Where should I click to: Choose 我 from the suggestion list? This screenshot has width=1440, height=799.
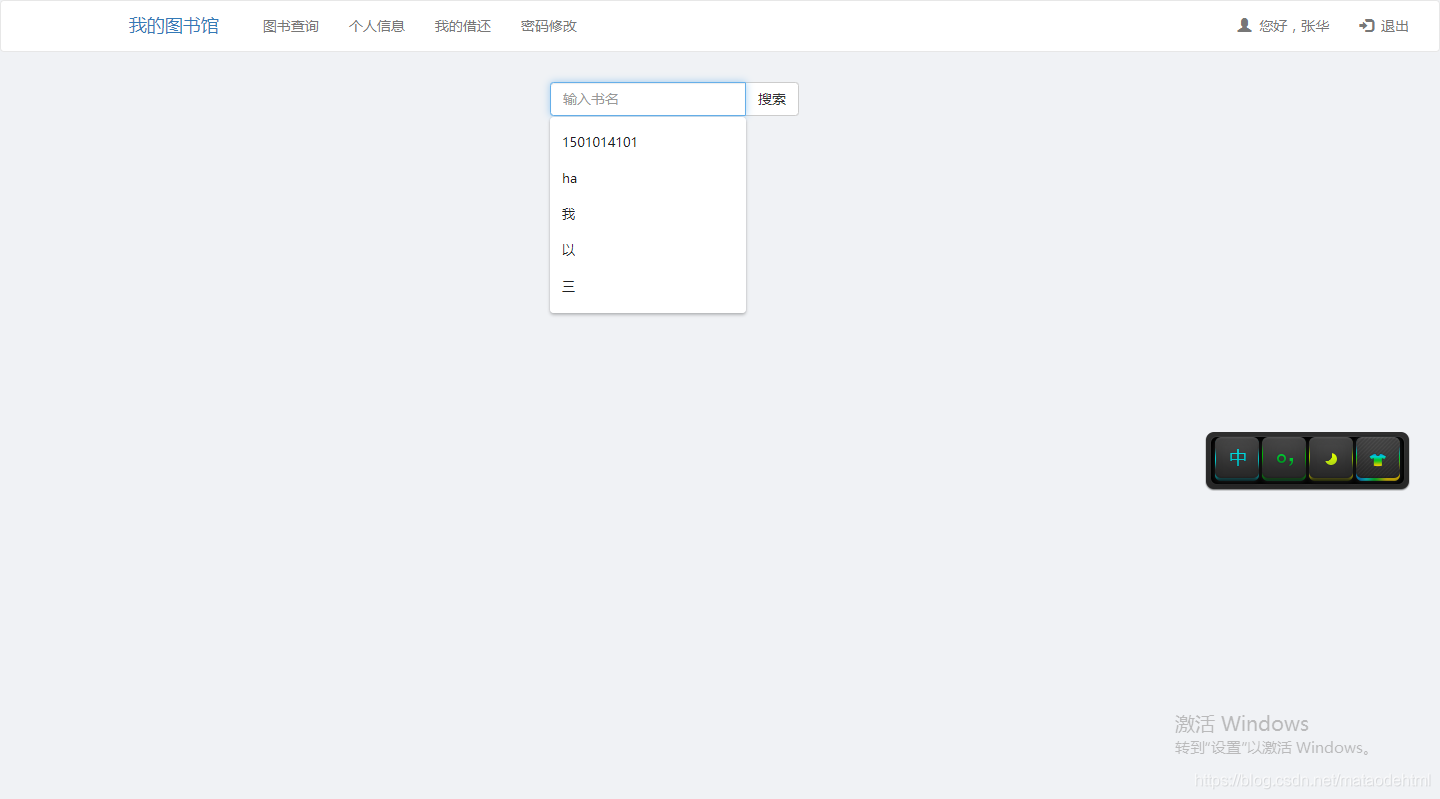[x=568, y=213]
